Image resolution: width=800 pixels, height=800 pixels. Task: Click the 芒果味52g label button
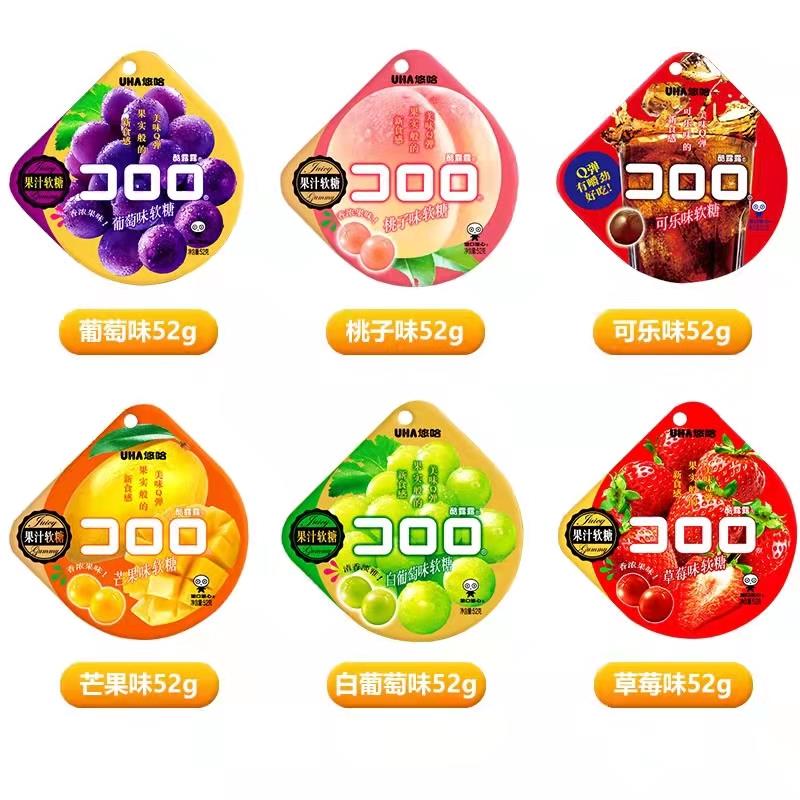pyautogui.click(x=139, y=685)
